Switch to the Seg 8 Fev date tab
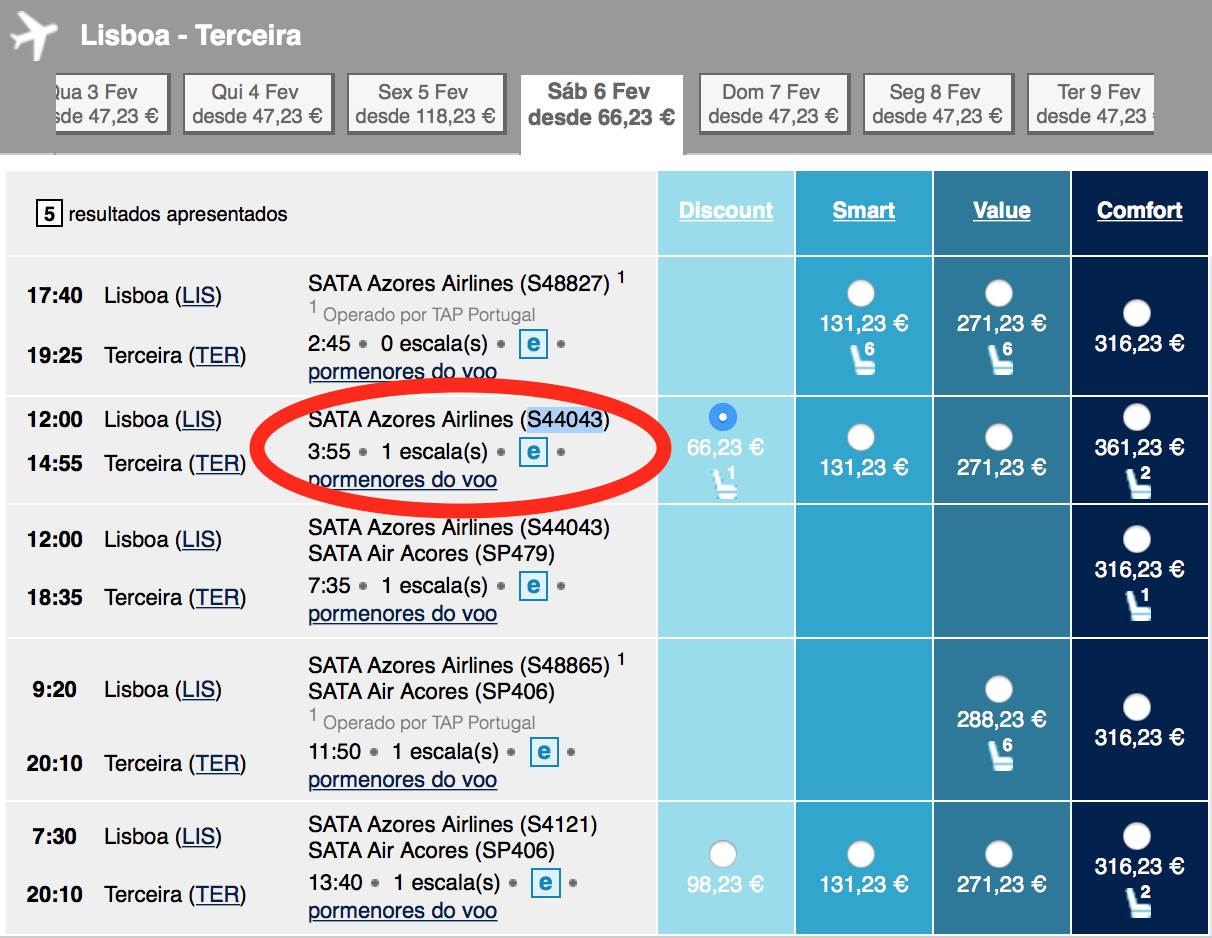1212x938 pixels. [937, 104]
